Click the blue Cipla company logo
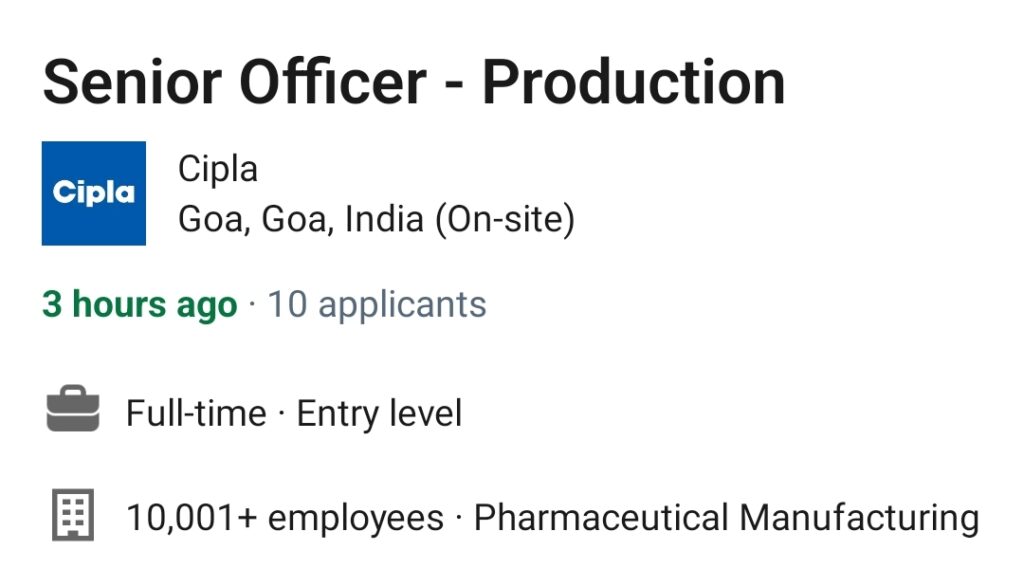 (x=93, y=193)
